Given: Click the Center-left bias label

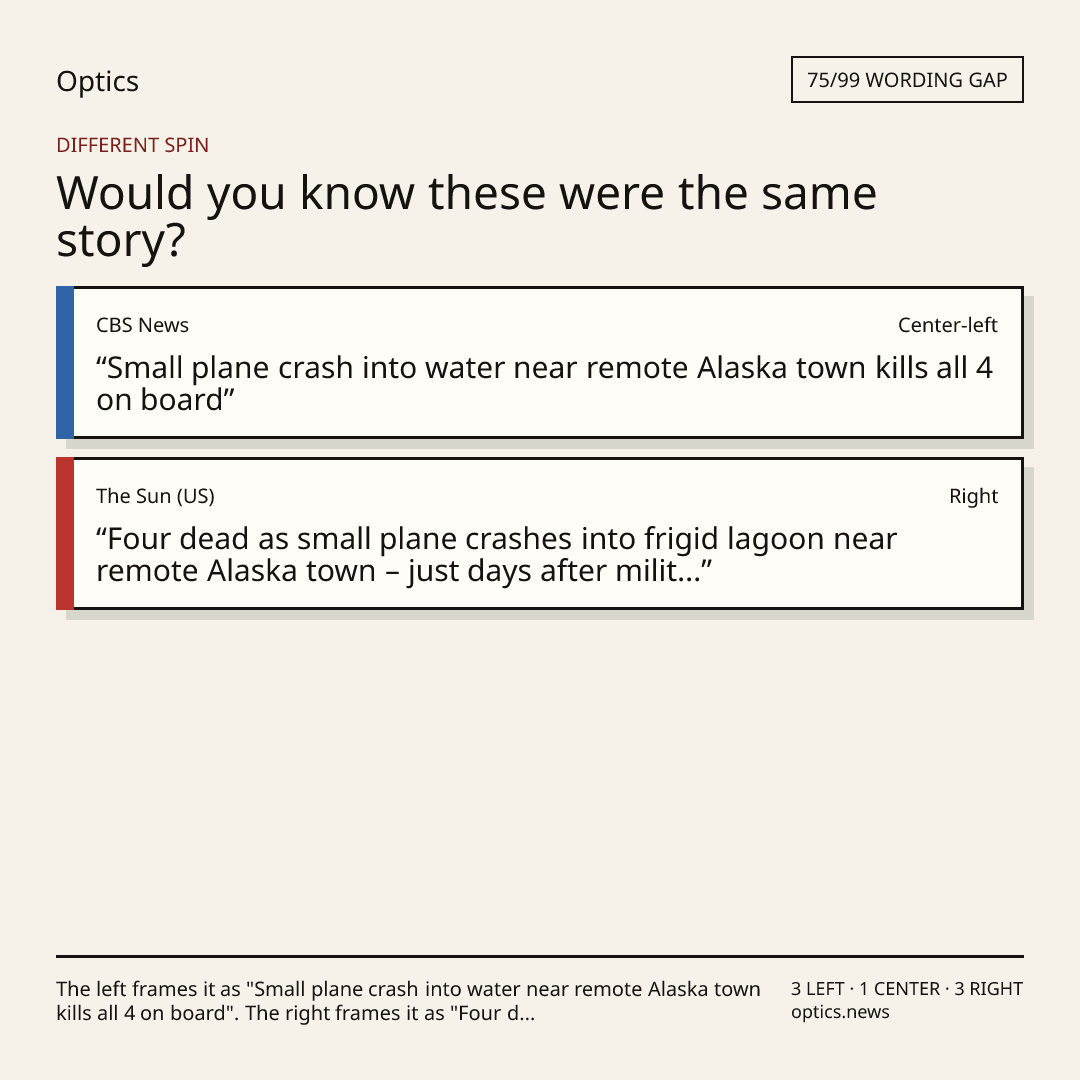Looking at the screenshot, I should (948, 325).
